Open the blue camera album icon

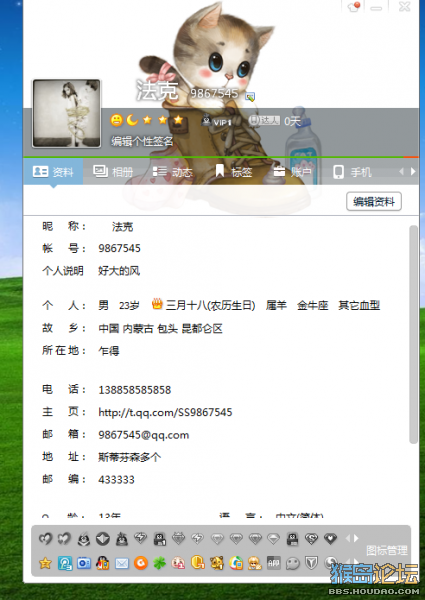point(84,563)
